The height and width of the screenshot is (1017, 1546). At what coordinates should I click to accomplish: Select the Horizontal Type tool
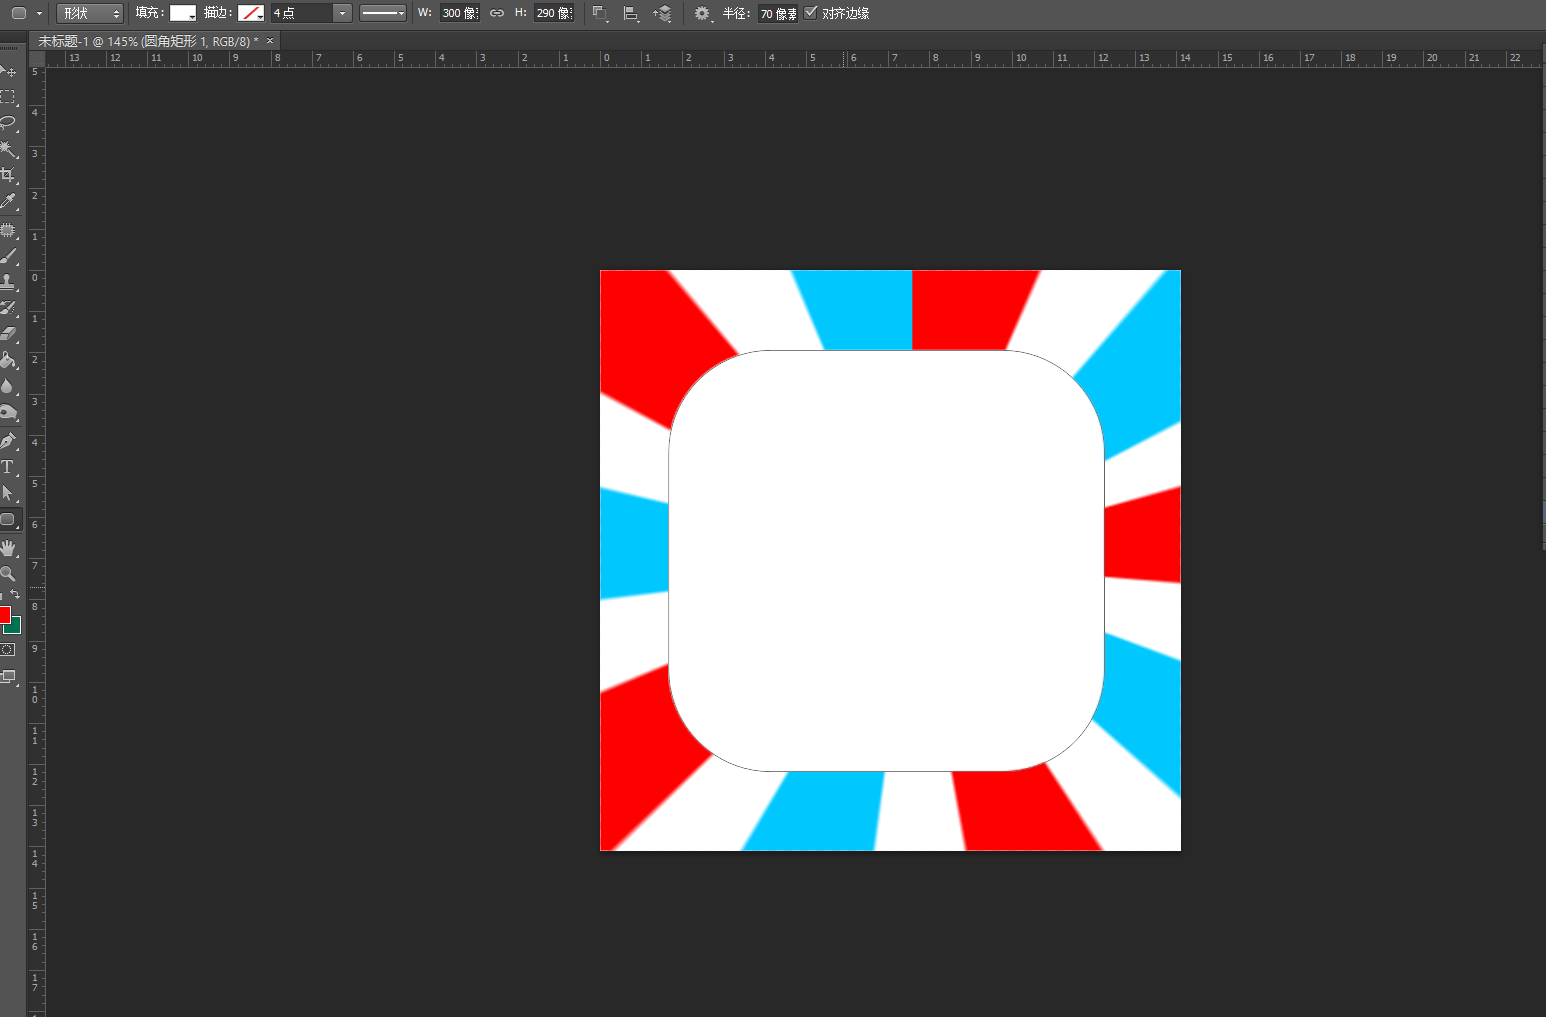8,467
